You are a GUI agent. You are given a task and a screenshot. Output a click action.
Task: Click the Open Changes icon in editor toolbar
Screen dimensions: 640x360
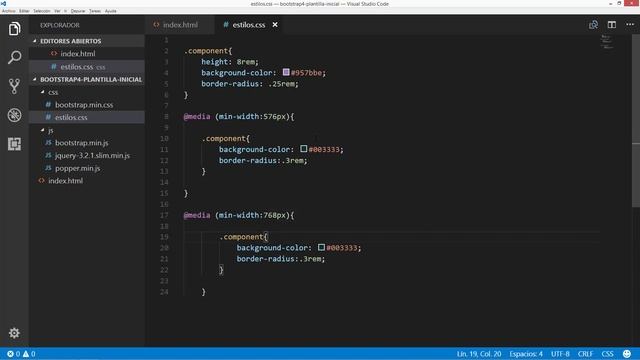click(x=593, y=25)
